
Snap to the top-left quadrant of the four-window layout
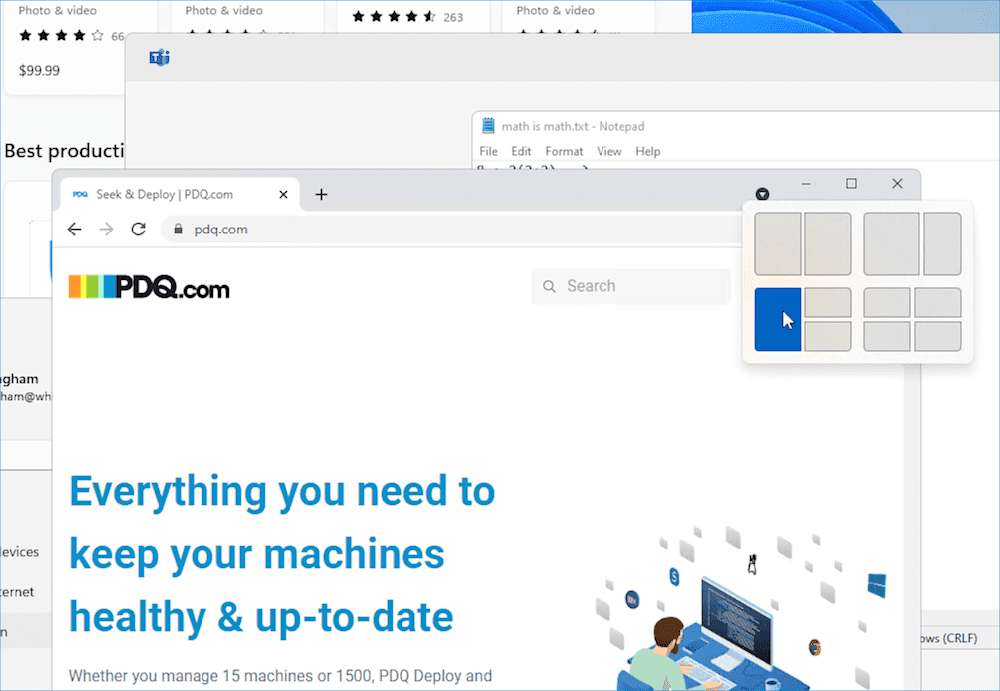pyautogui.click(x=886, y=302)
